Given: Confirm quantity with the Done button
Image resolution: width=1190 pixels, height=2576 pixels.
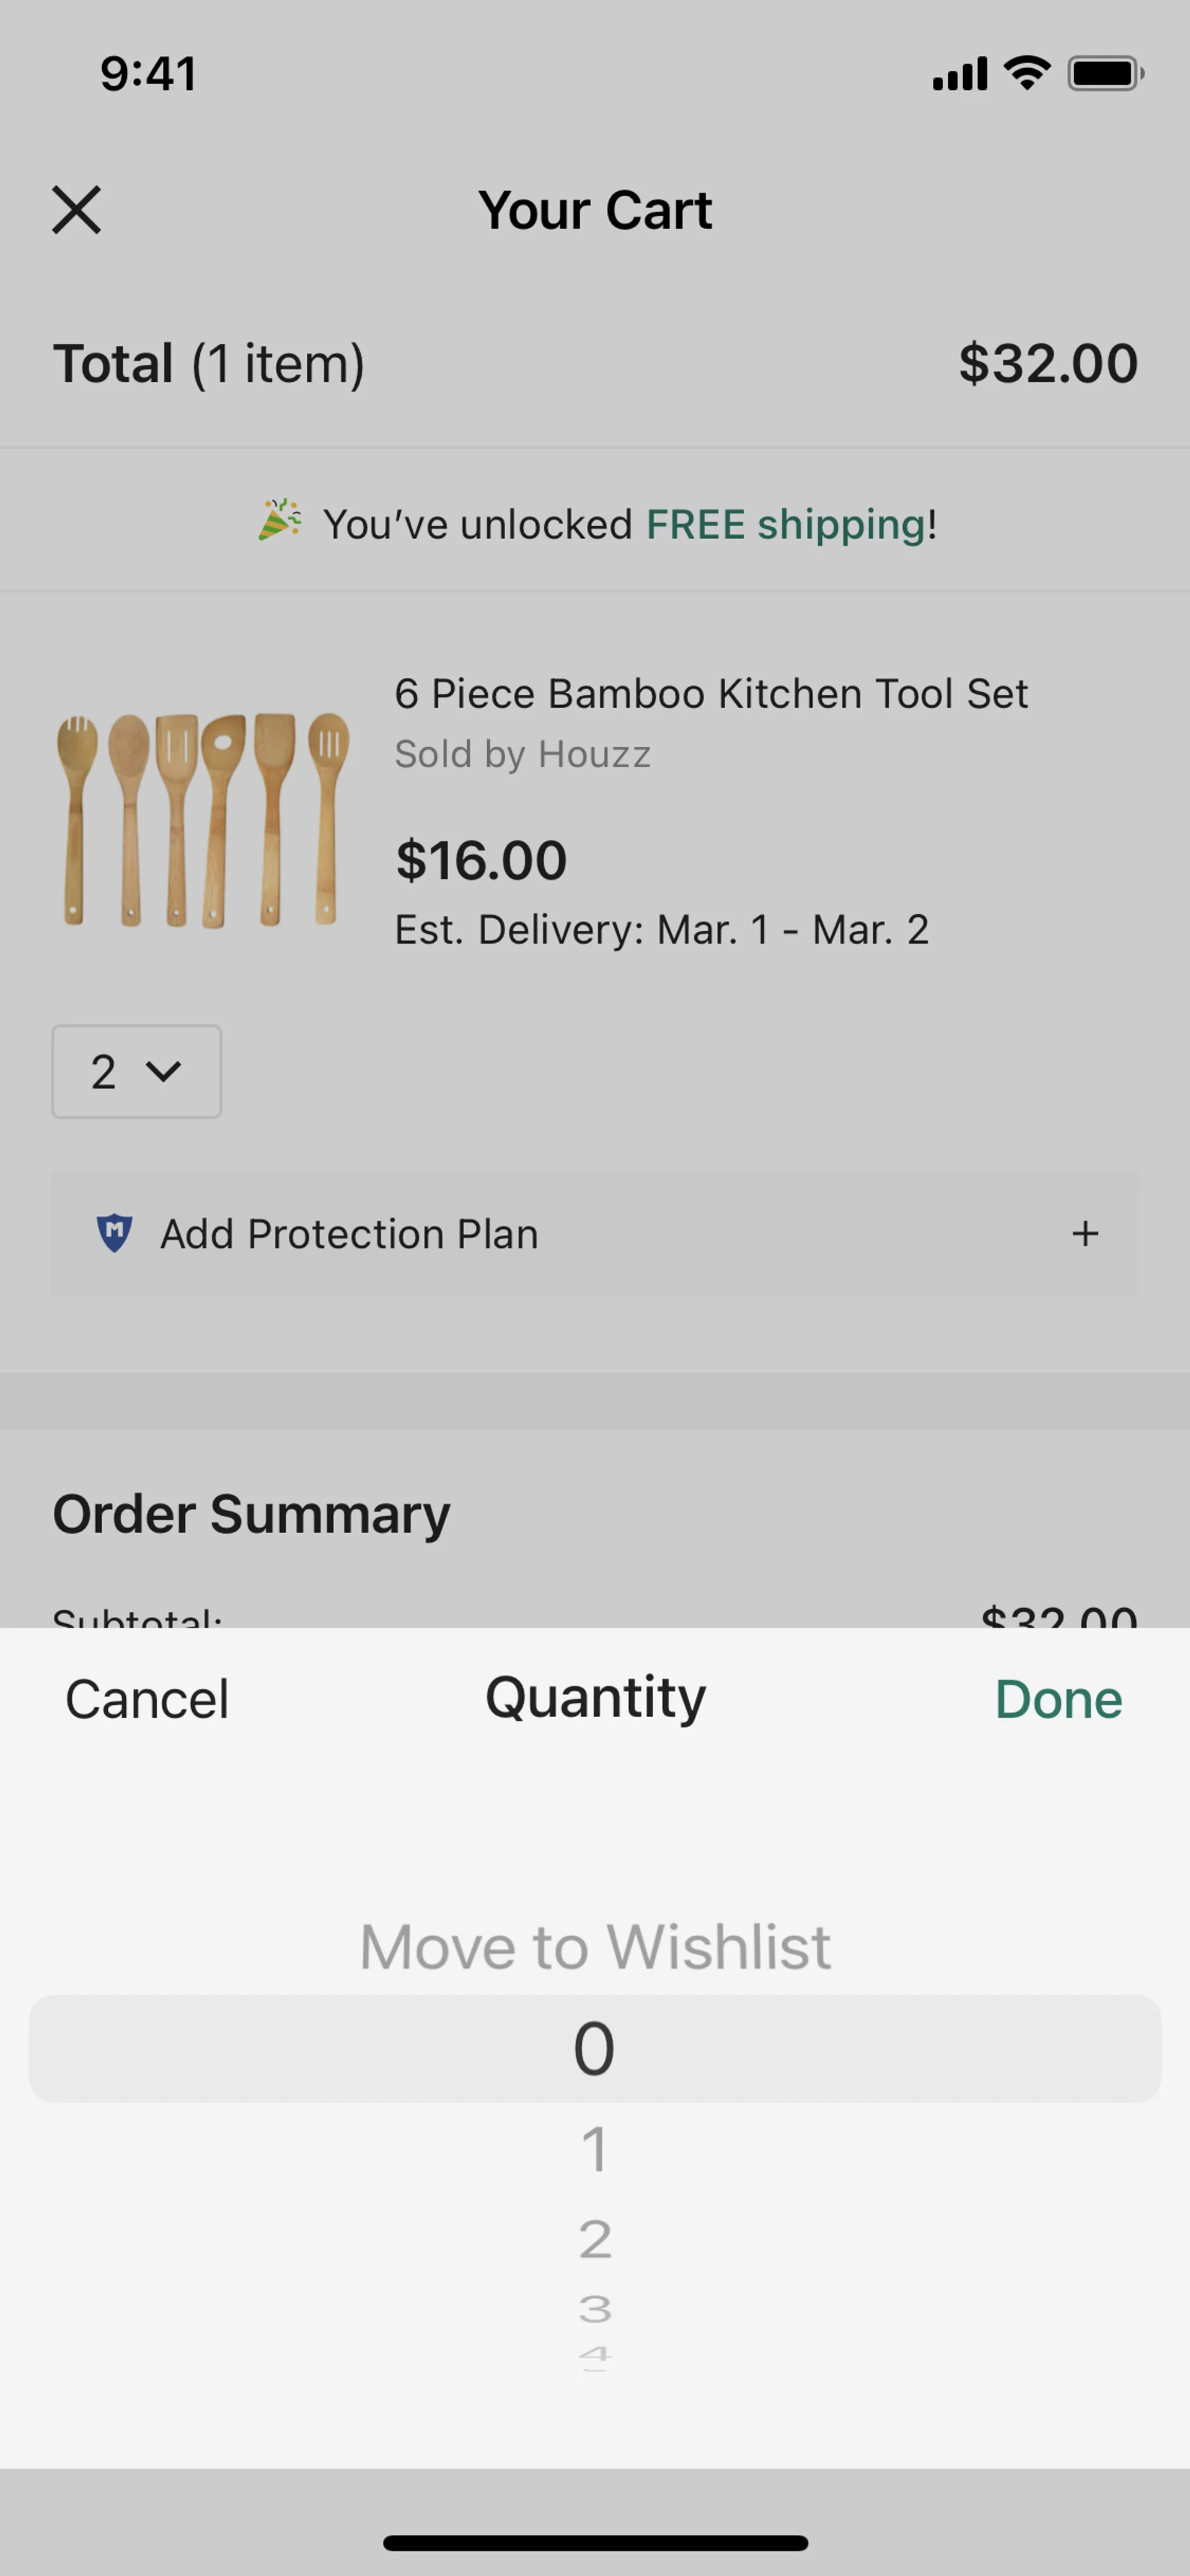Looking at the screenshot, I should [x=1058, y=1699].
